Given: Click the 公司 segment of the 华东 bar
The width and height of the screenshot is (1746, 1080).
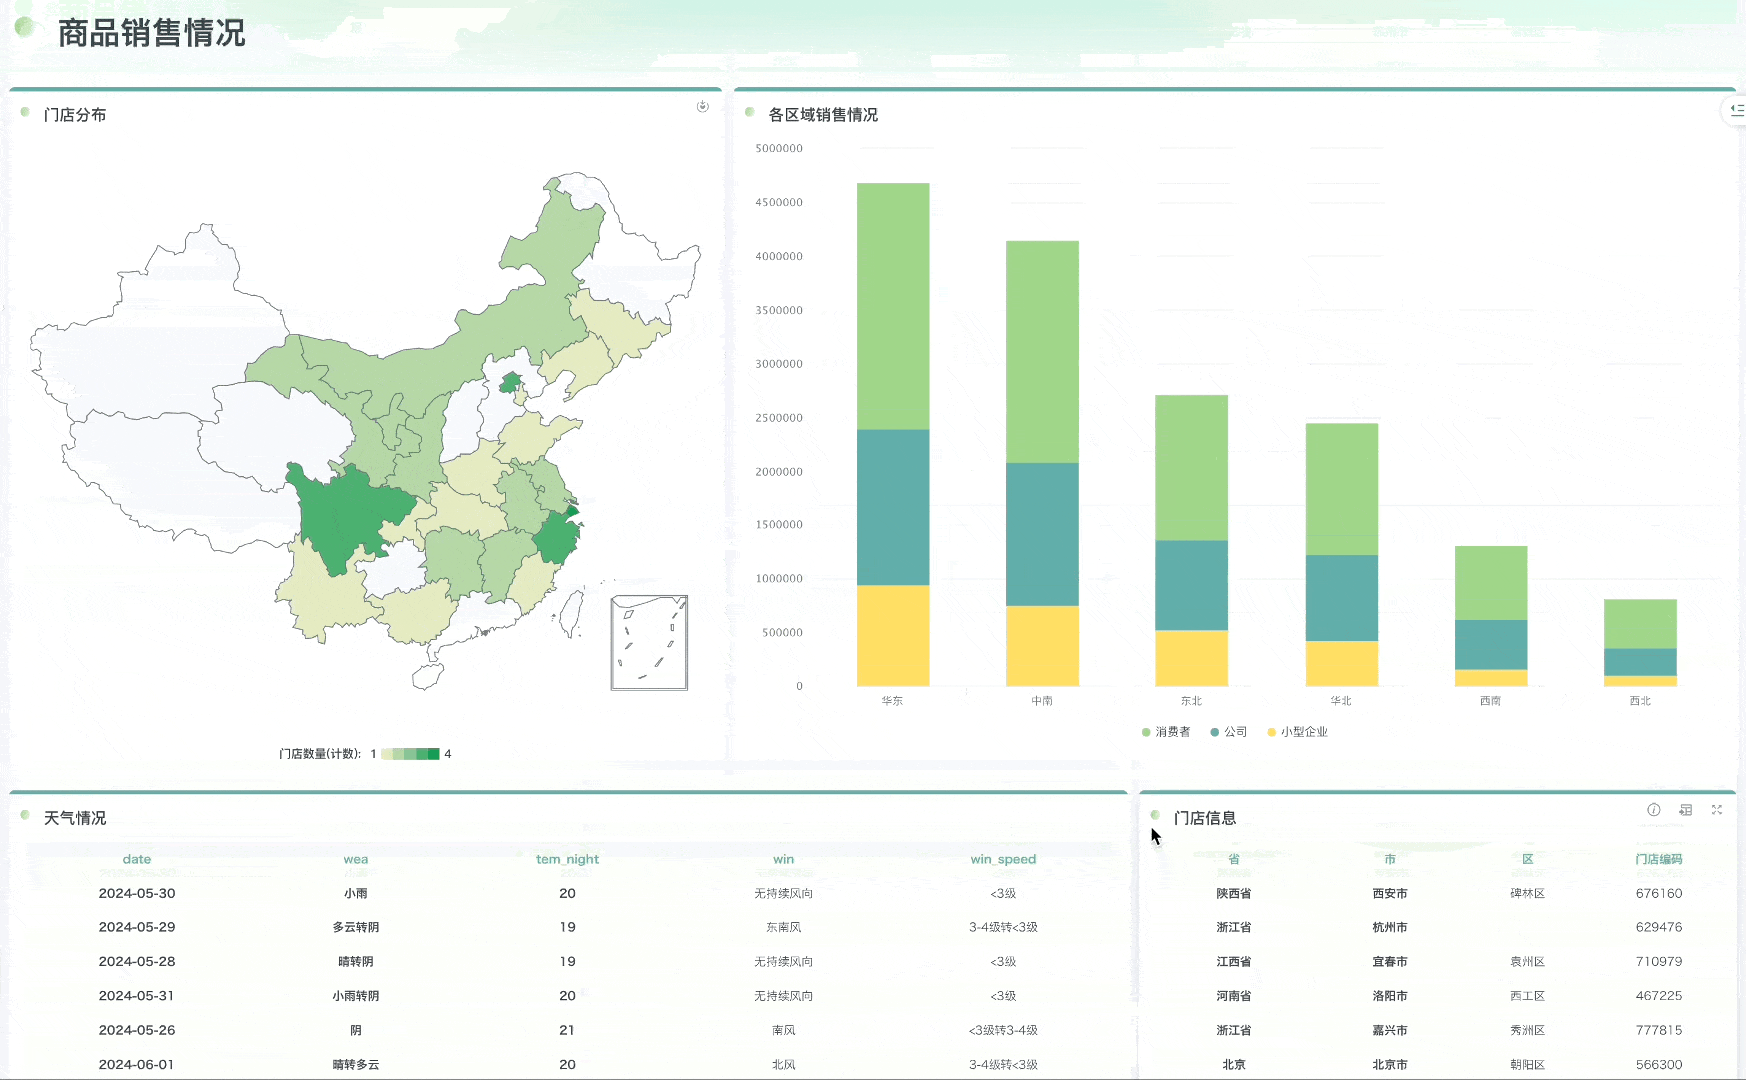Looking at the screenshot, I should 893,508.
